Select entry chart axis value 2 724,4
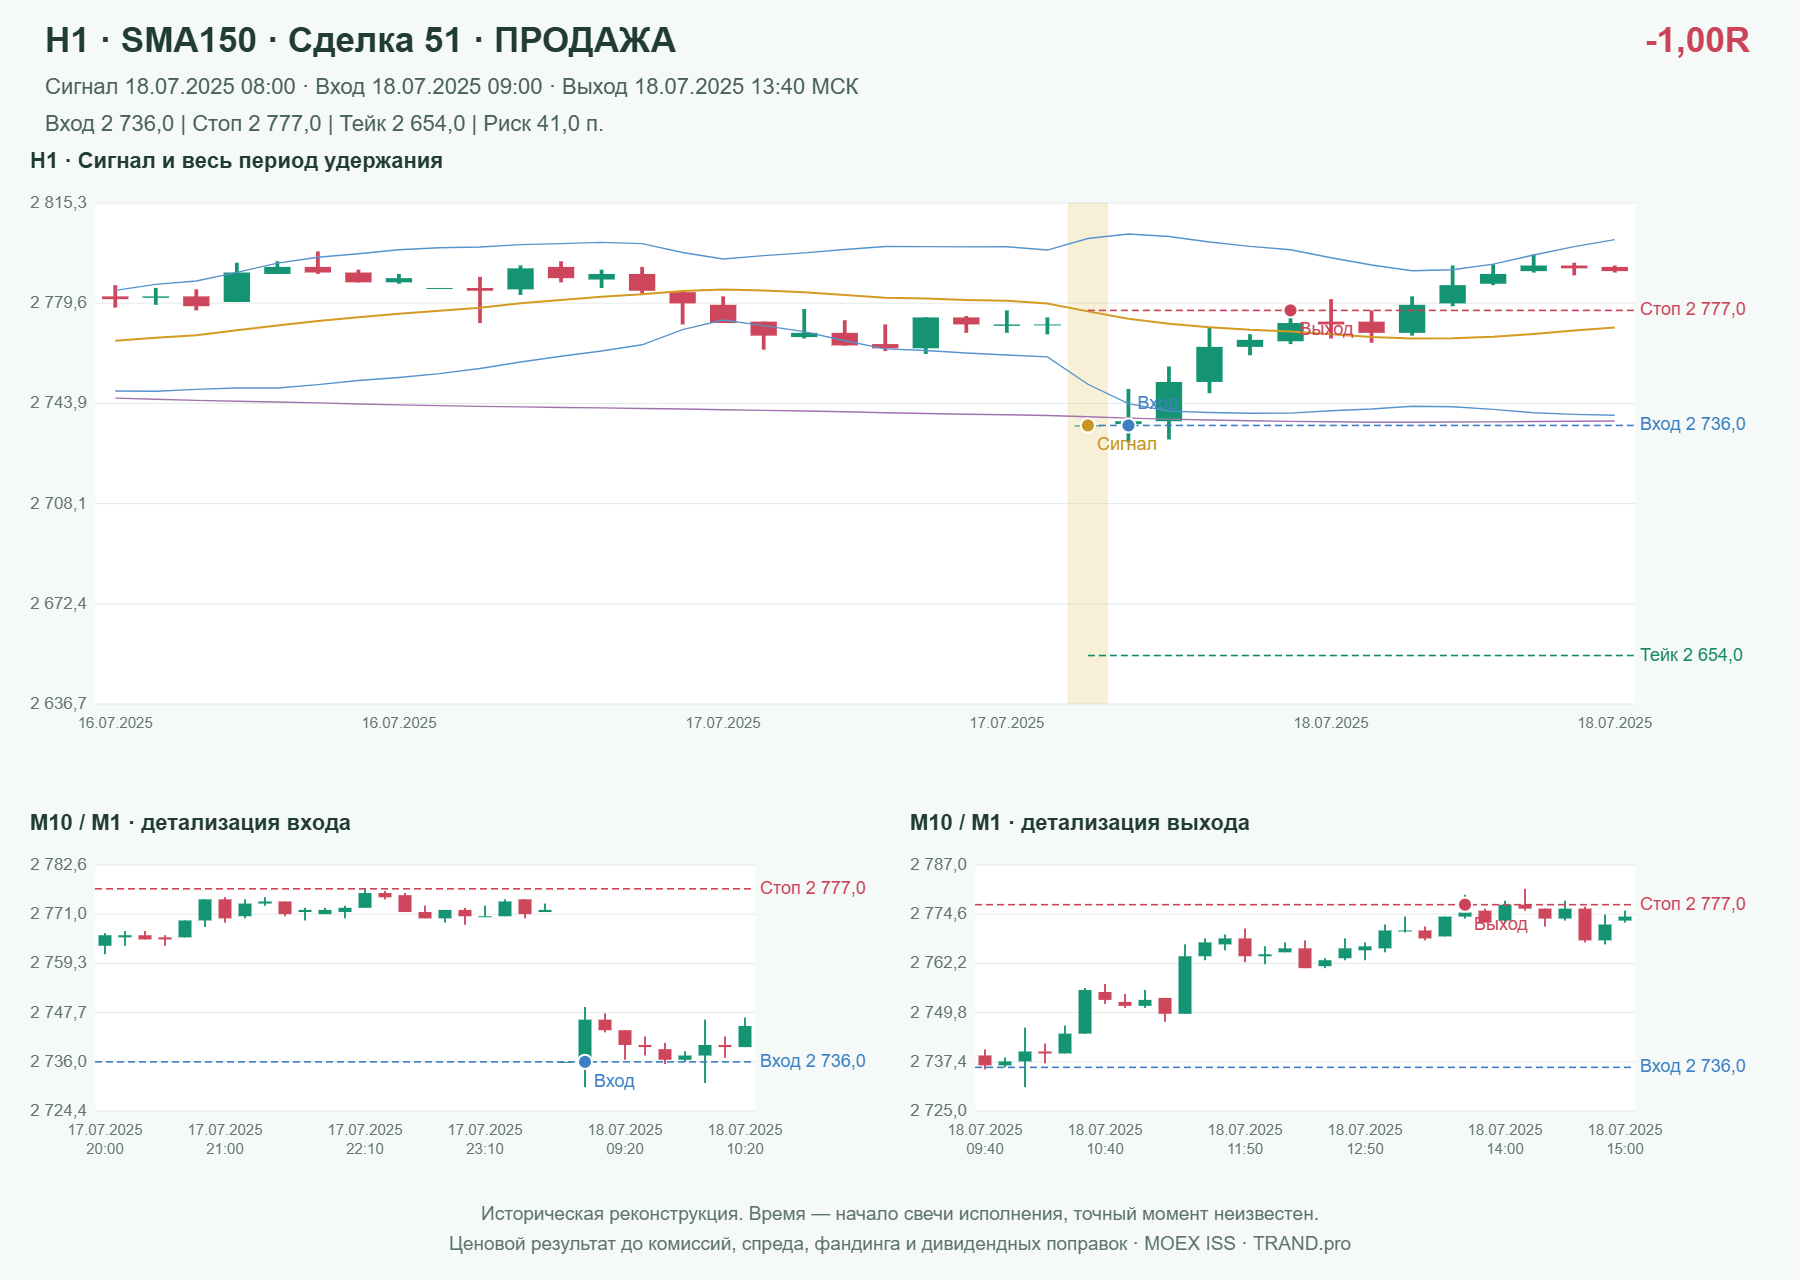Image resolution: width=1800 pixels, height=1280 pixels. click(x=58, y=1111)
